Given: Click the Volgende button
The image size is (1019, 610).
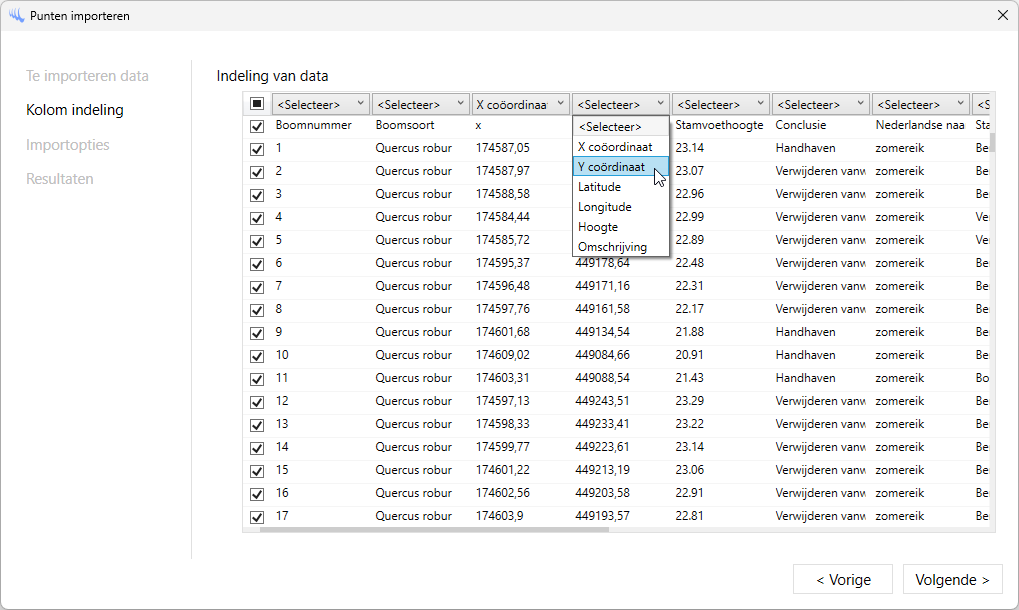Looking at the screenshot, I should (952, 580).
